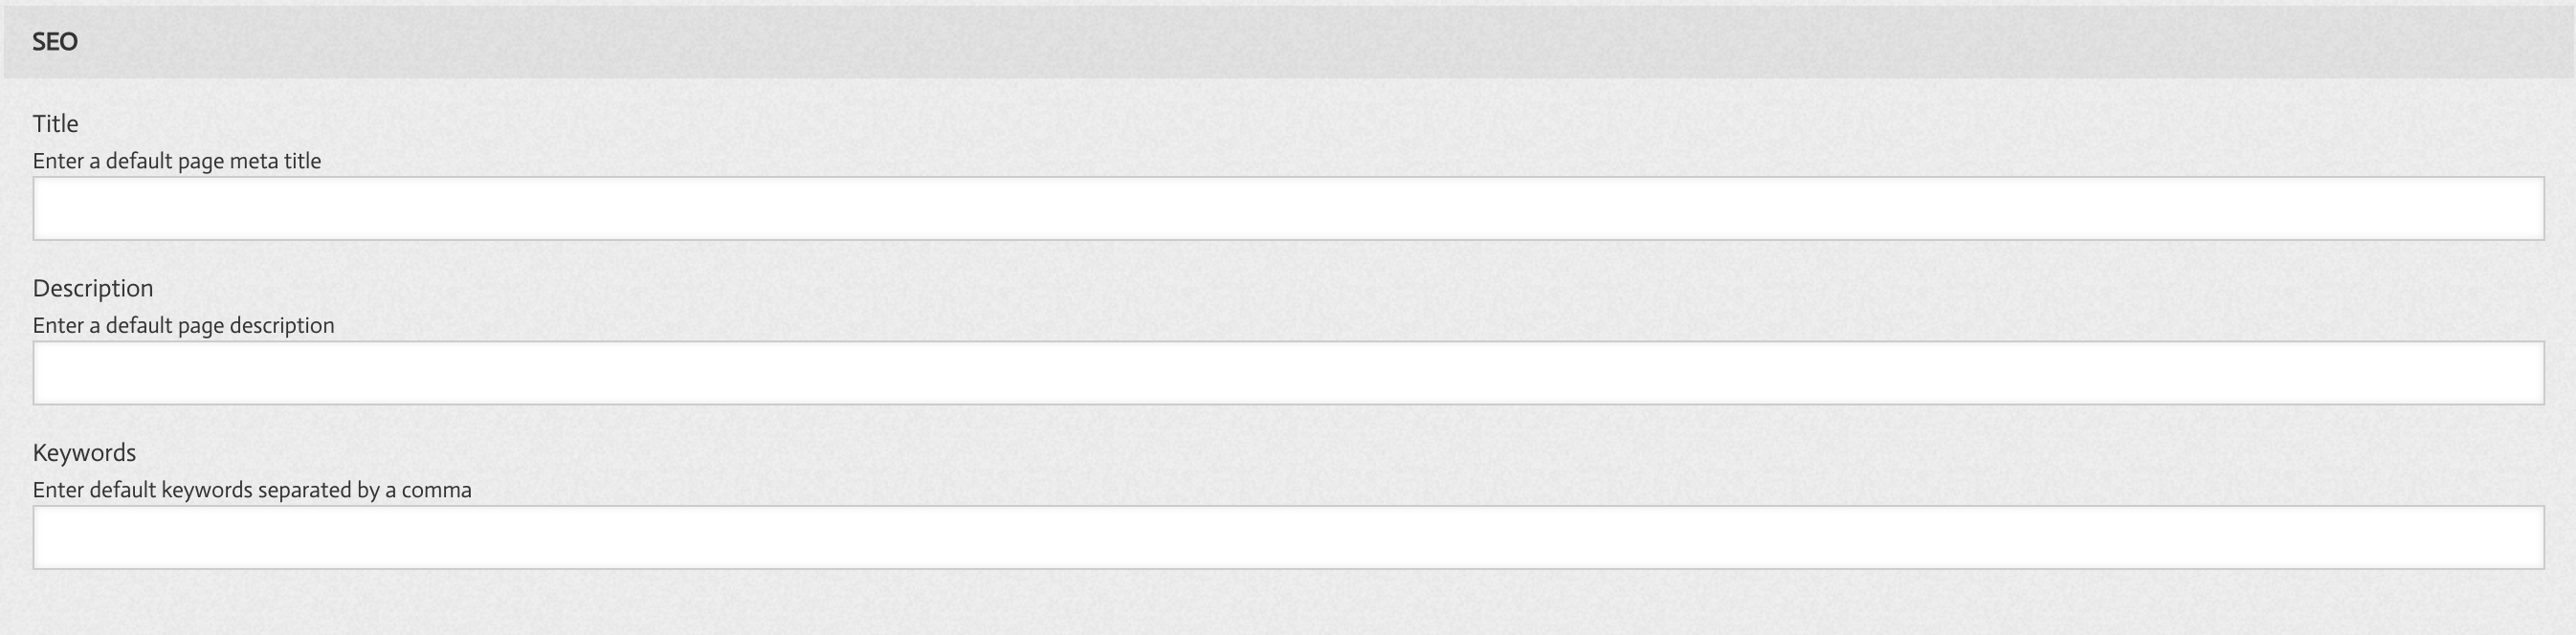Click the keywords comma-separated hint text
Viewport: 2576px width, 635px height.
click(x=252, y=490)
